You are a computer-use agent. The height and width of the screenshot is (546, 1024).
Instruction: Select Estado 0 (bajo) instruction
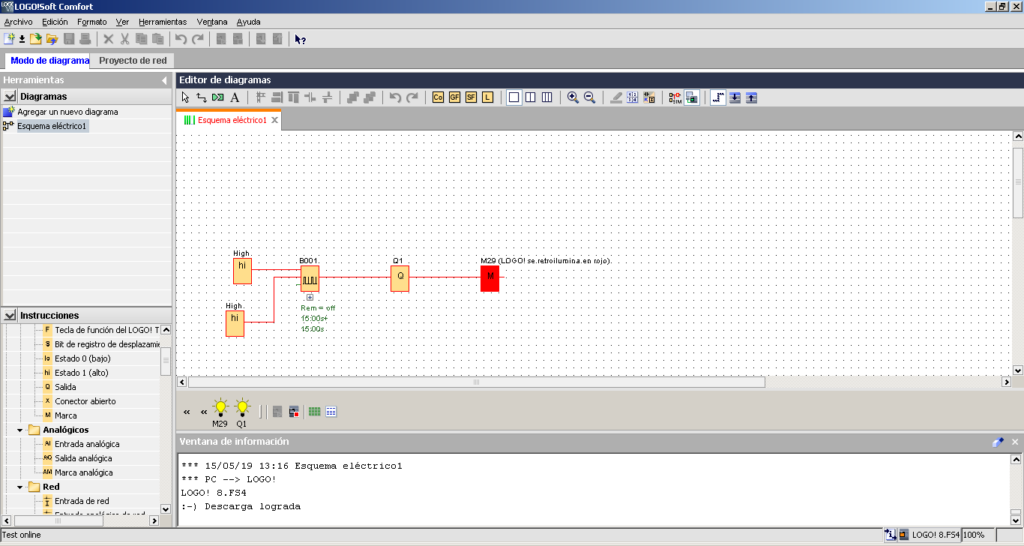point(82,359)
